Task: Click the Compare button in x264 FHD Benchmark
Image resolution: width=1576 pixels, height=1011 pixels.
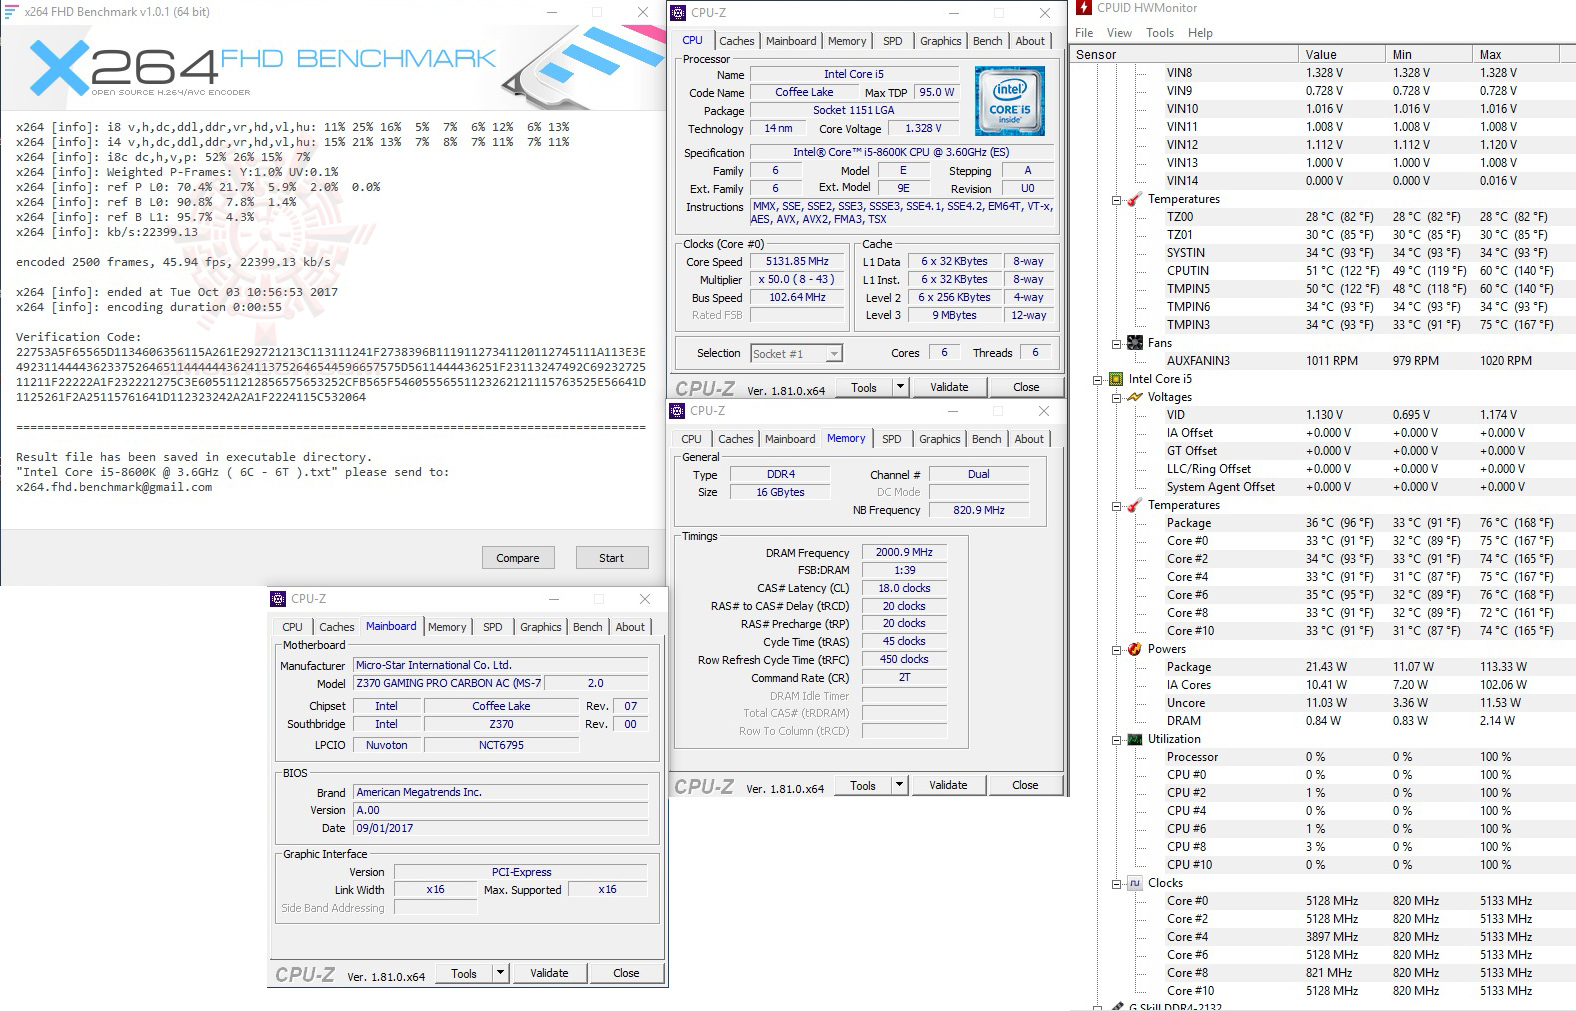Action: [518, 558]
